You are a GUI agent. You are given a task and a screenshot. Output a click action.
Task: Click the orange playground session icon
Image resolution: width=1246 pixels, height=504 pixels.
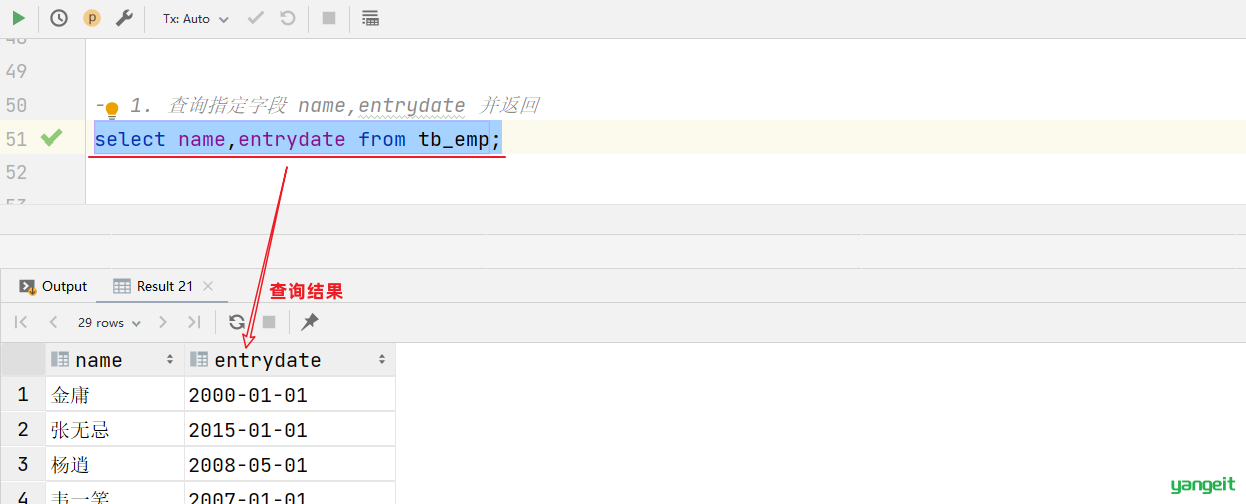(x=92, y=18)
